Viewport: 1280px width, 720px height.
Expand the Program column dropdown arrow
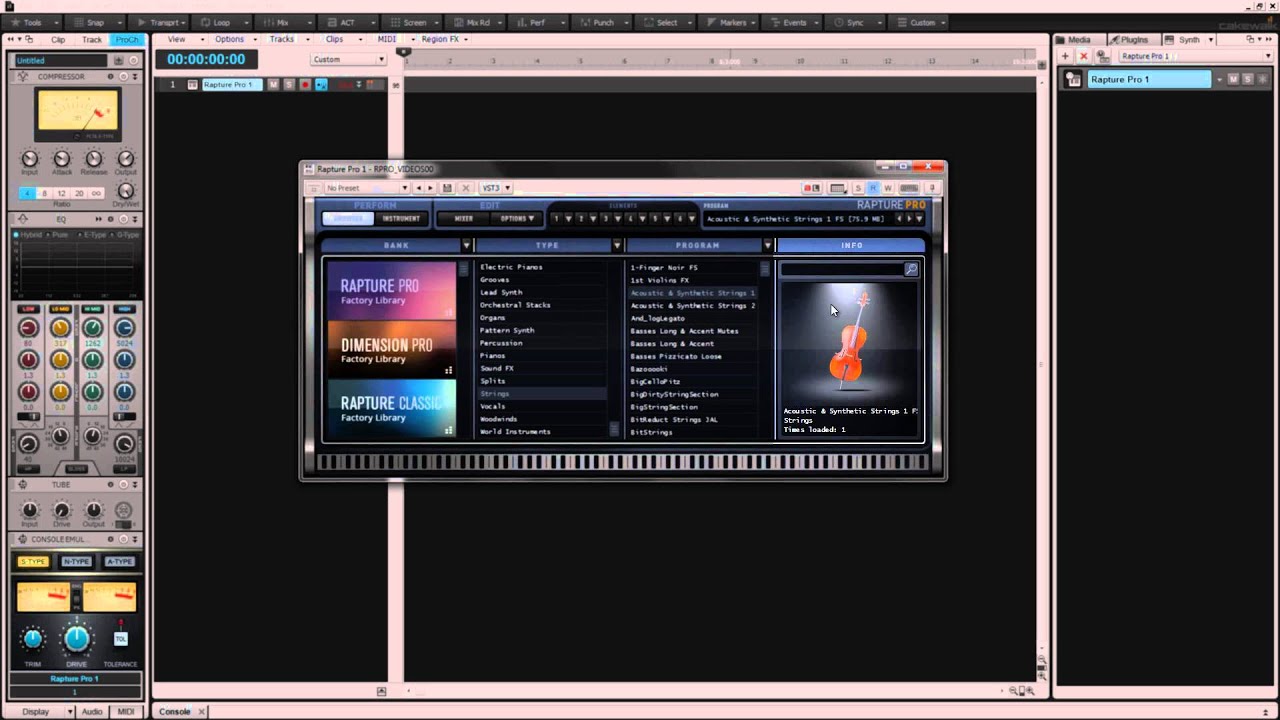tap(768, 245)
